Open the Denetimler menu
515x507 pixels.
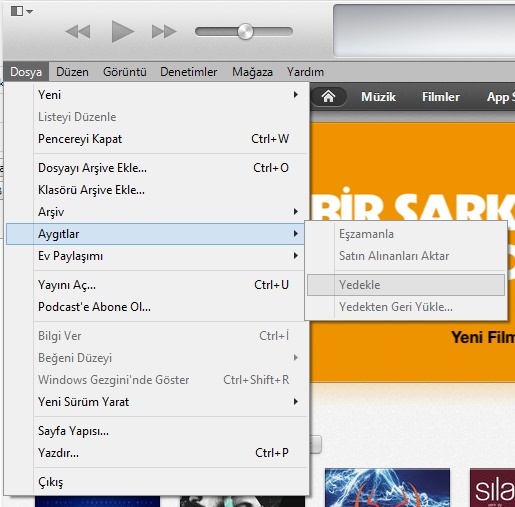coord(189,72)
